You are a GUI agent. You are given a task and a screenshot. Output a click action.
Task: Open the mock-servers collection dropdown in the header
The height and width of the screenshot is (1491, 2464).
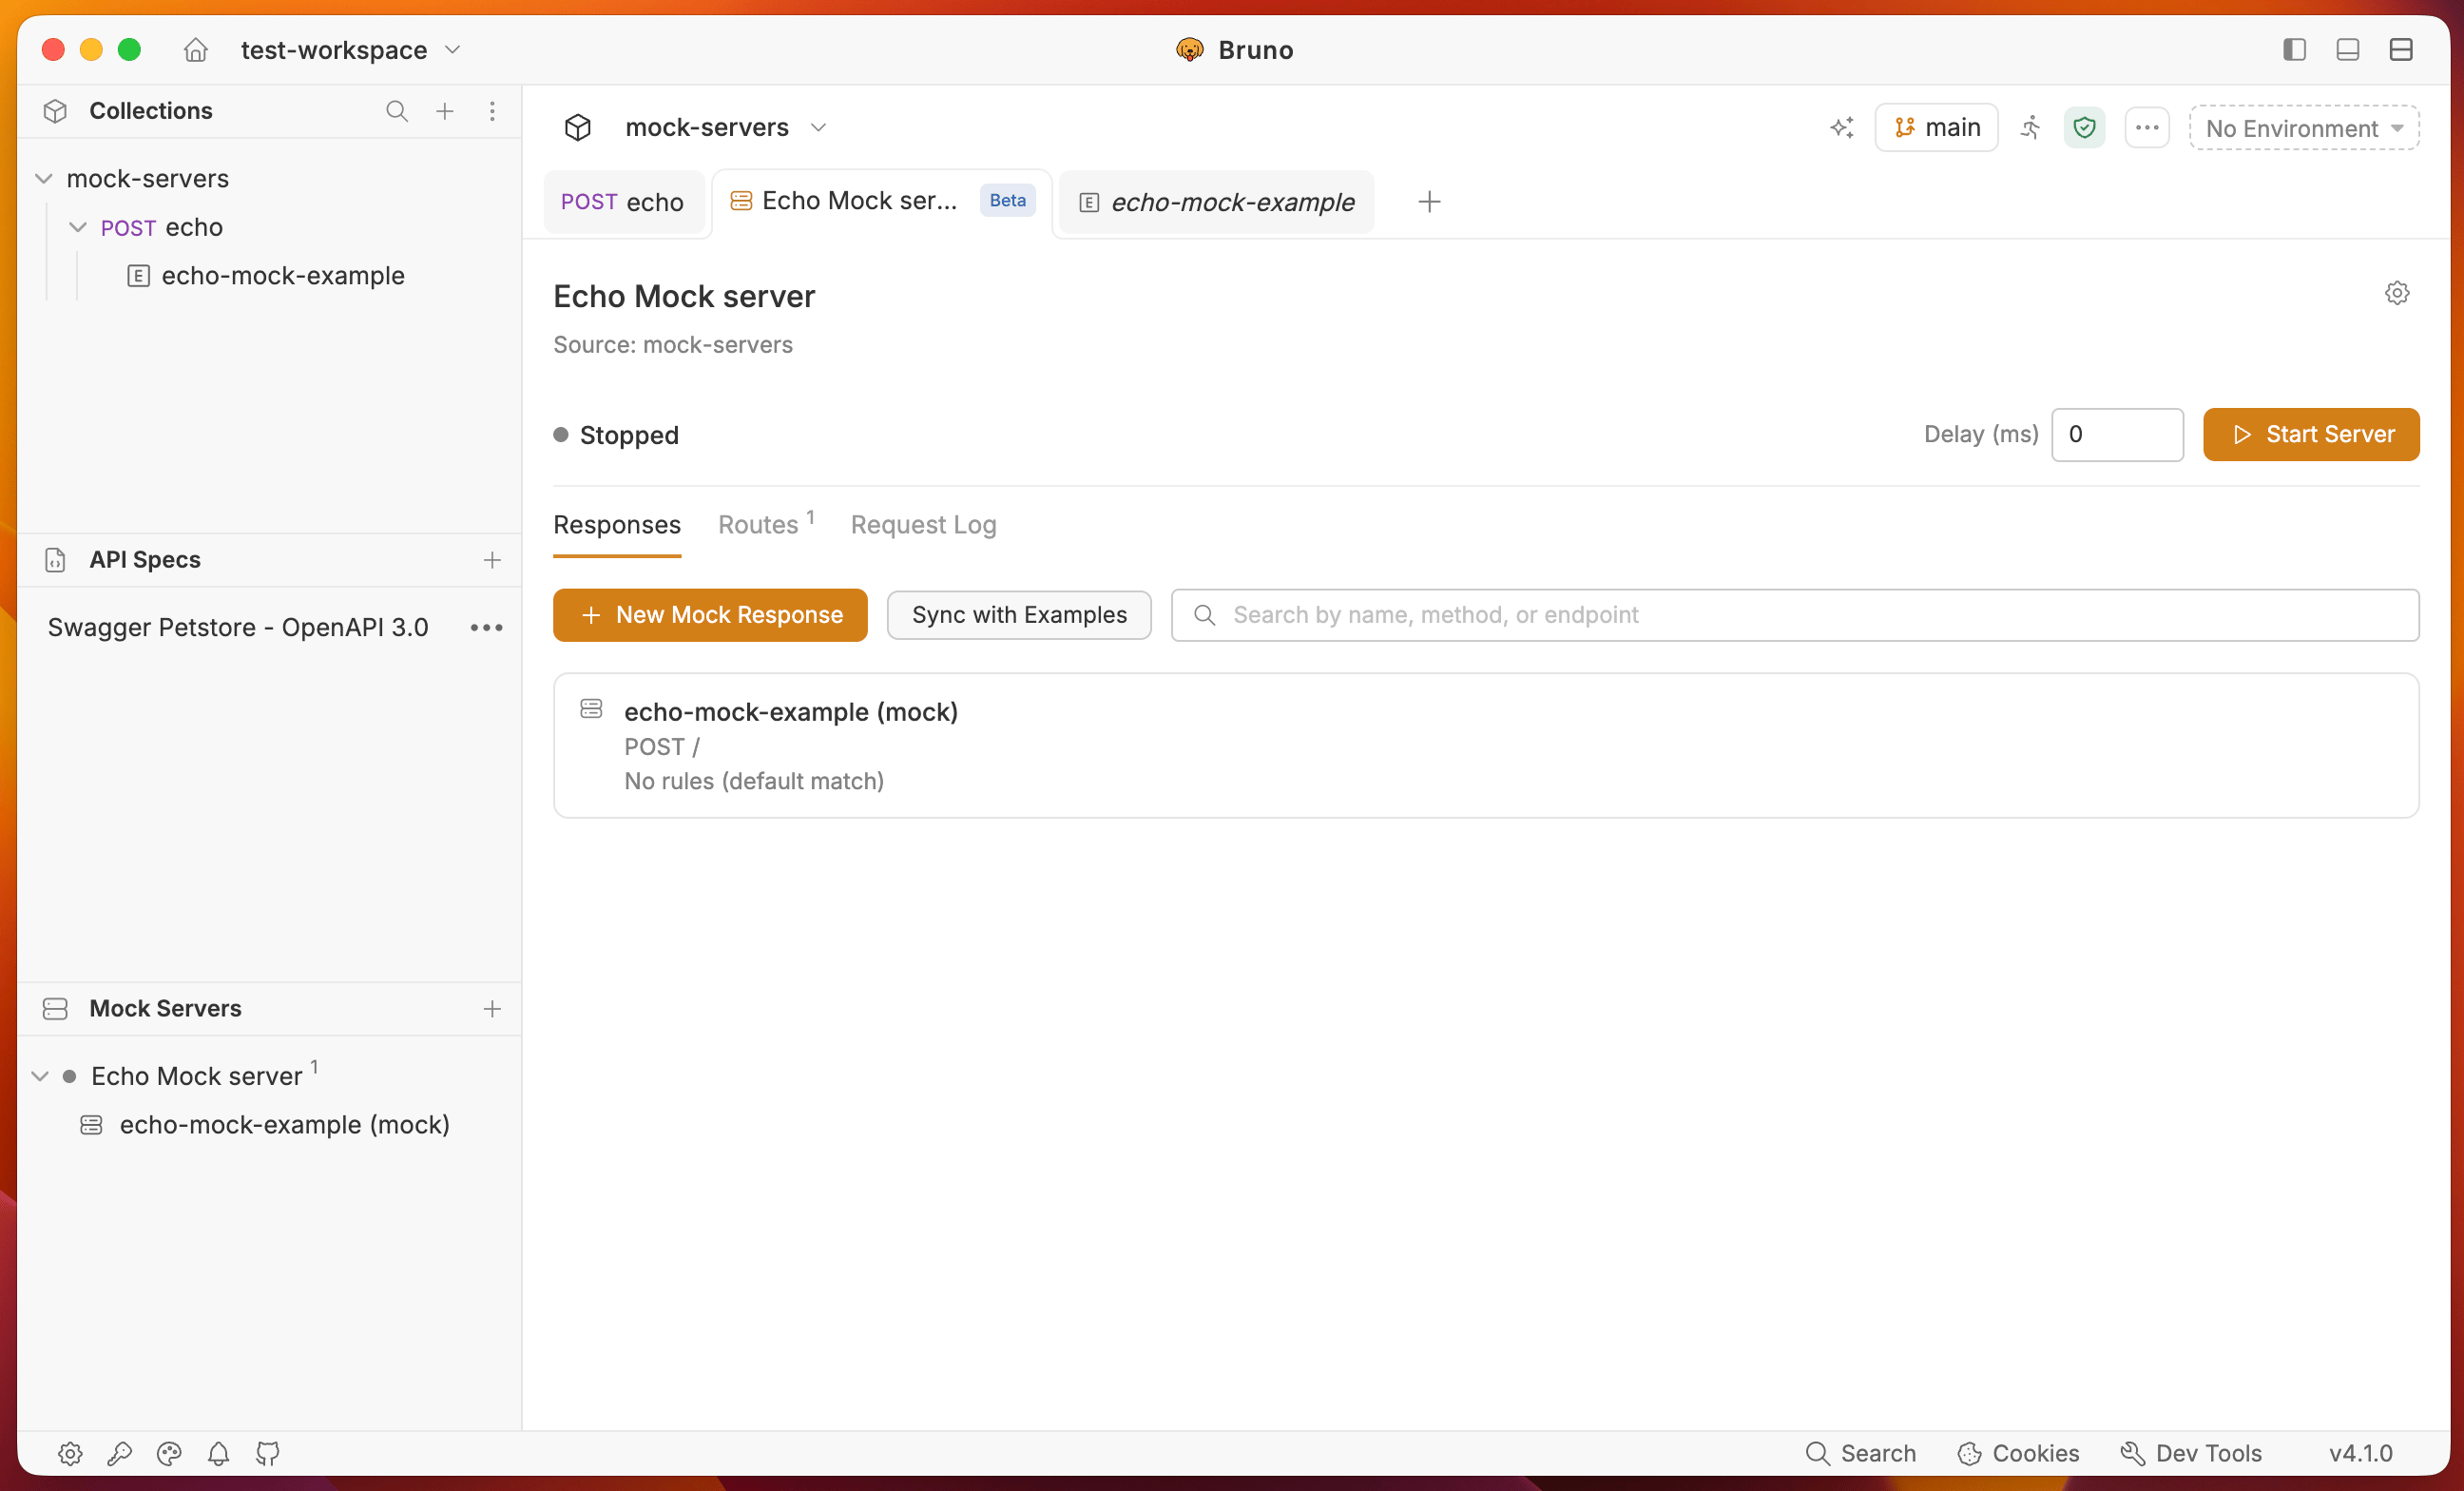point(726,127)
